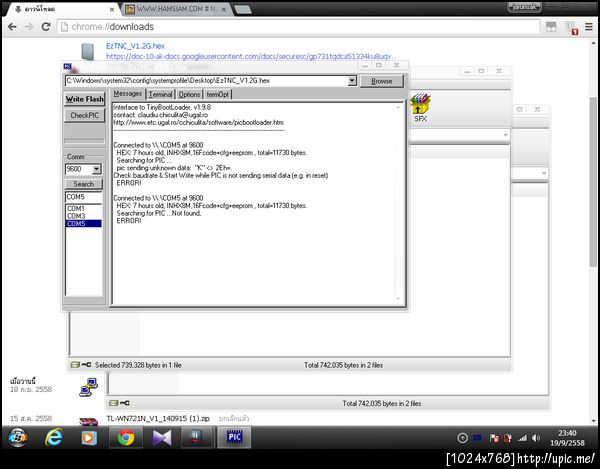Click the EzTNC hex file icon
The image size is (600, 469).
(88, 52)
